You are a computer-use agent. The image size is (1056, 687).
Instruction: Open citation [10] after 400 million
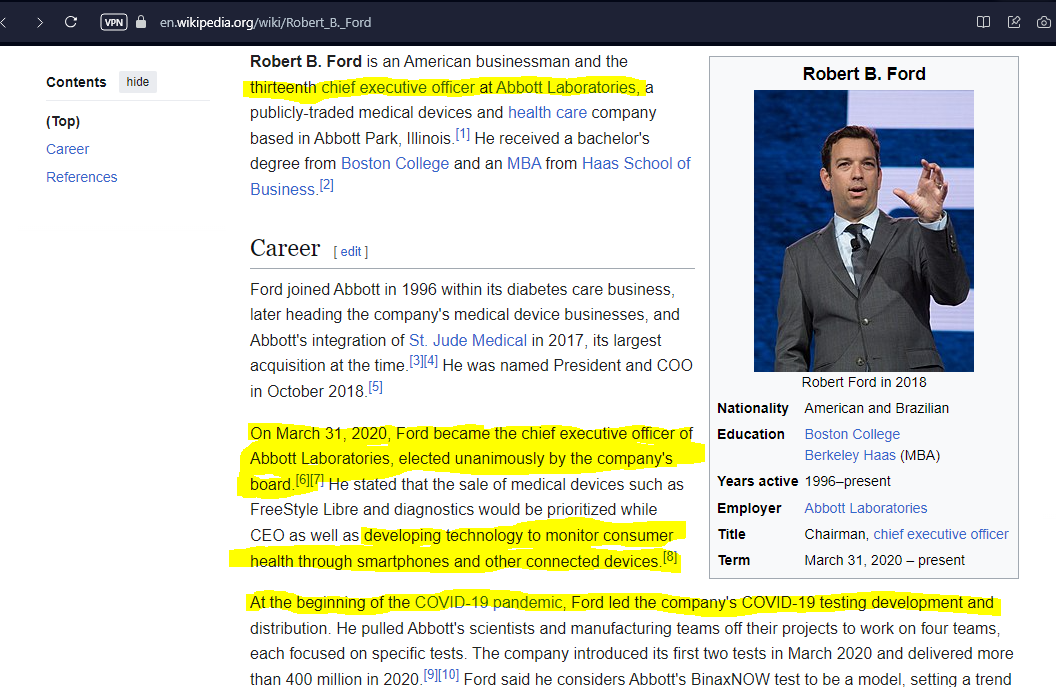click(x=449, y=674)
